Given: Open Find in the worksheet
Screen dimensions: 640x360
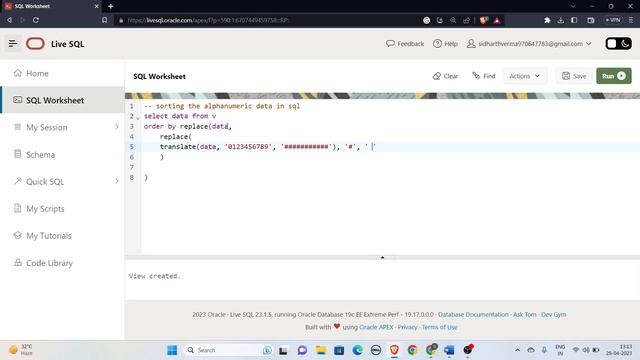Looking at the screenshot, I should point(484,76).
